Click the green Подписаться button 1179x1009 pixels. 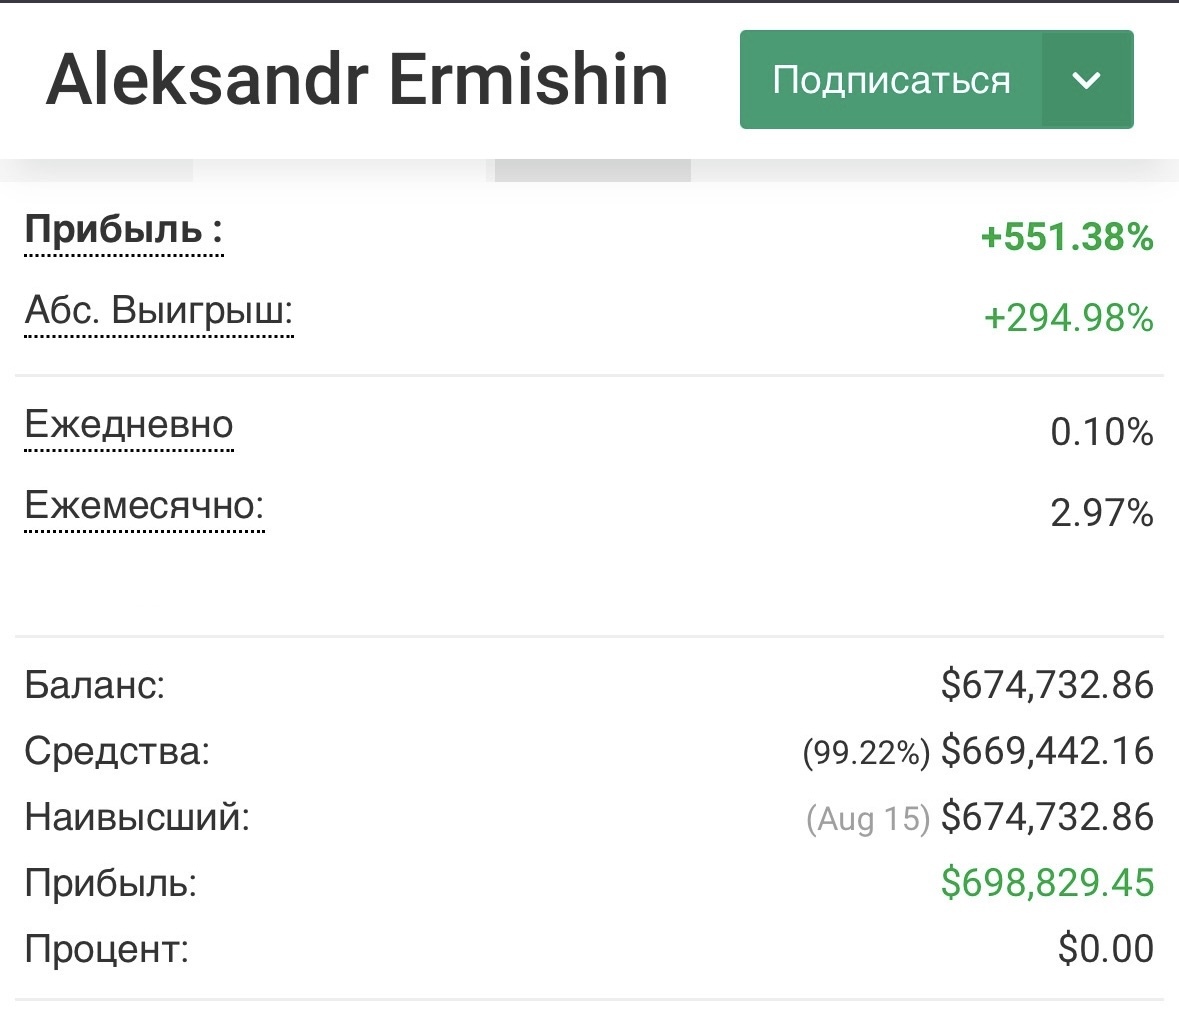(890, 80)
